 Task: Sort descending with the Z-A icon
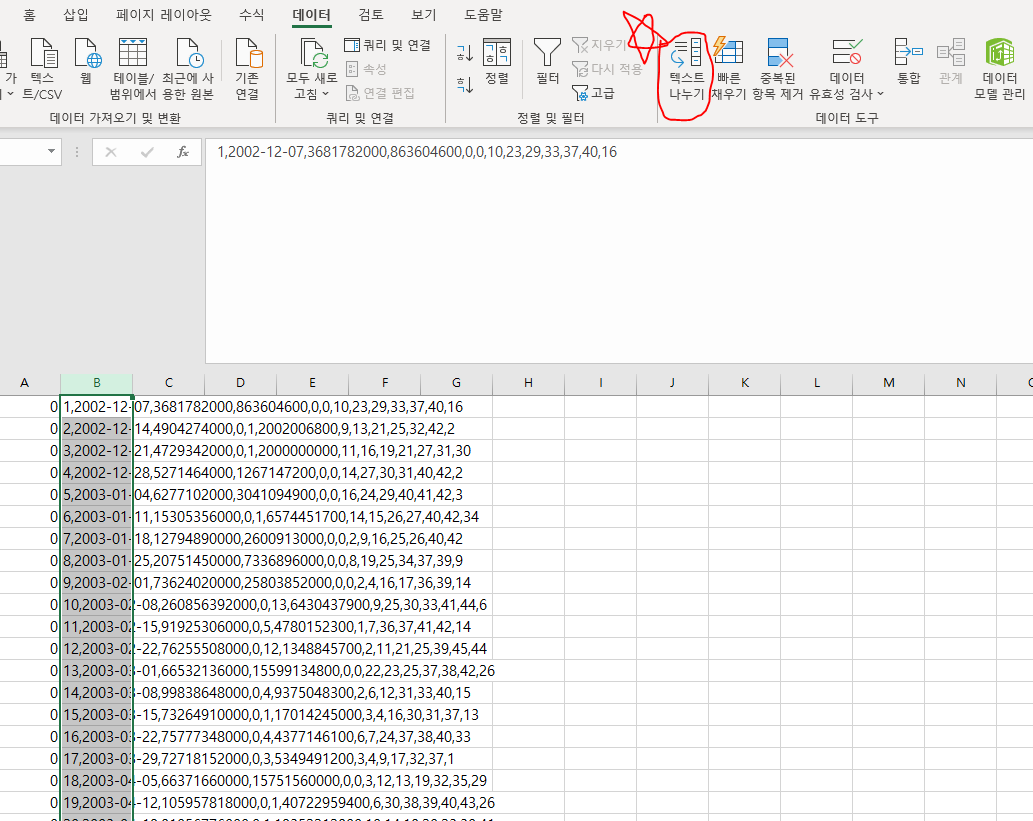click(x=464, y=84)
